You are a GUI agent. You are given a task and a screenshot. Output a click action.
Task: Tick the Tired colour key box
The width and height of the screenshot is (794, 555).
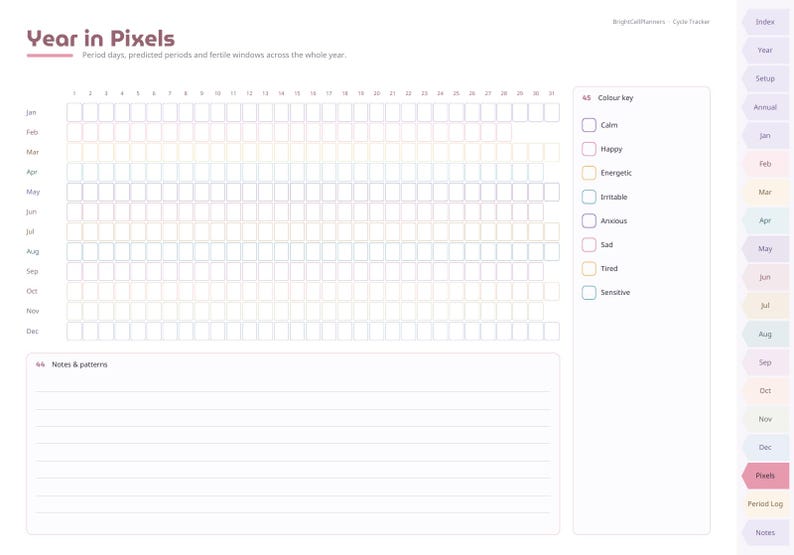(x=589, y=268)
